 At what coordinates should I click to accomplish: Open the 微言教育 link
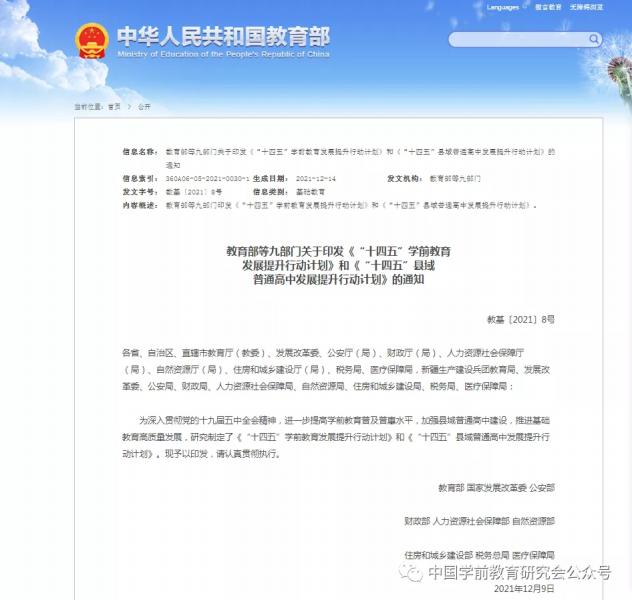coord(548,7)
